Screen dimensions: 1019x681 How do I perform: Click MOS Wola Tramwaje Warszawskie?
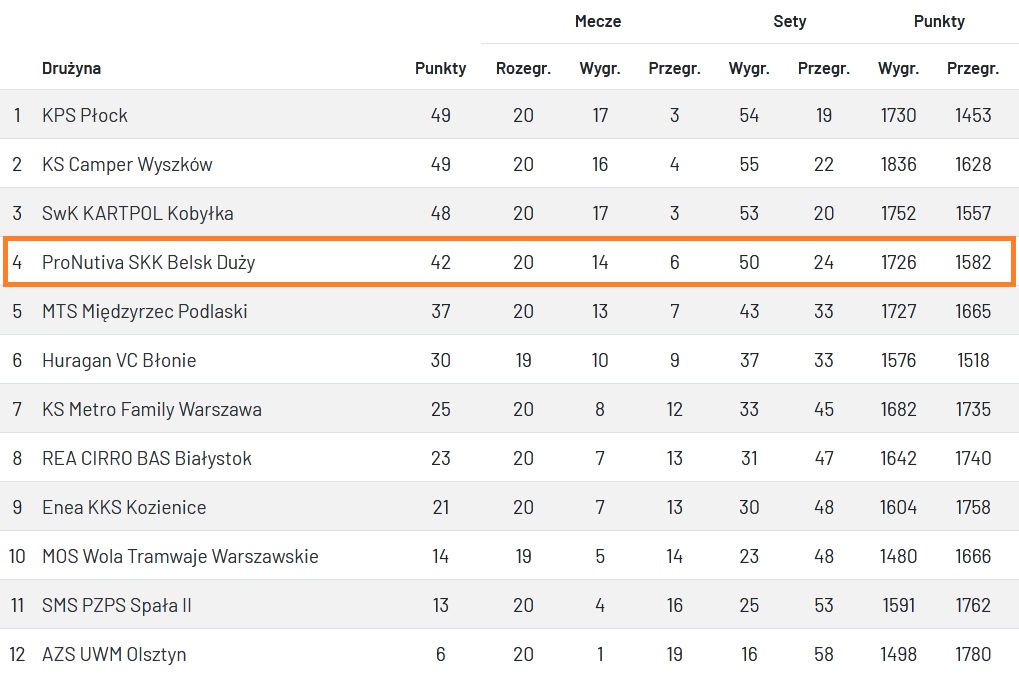coord(180,556)
